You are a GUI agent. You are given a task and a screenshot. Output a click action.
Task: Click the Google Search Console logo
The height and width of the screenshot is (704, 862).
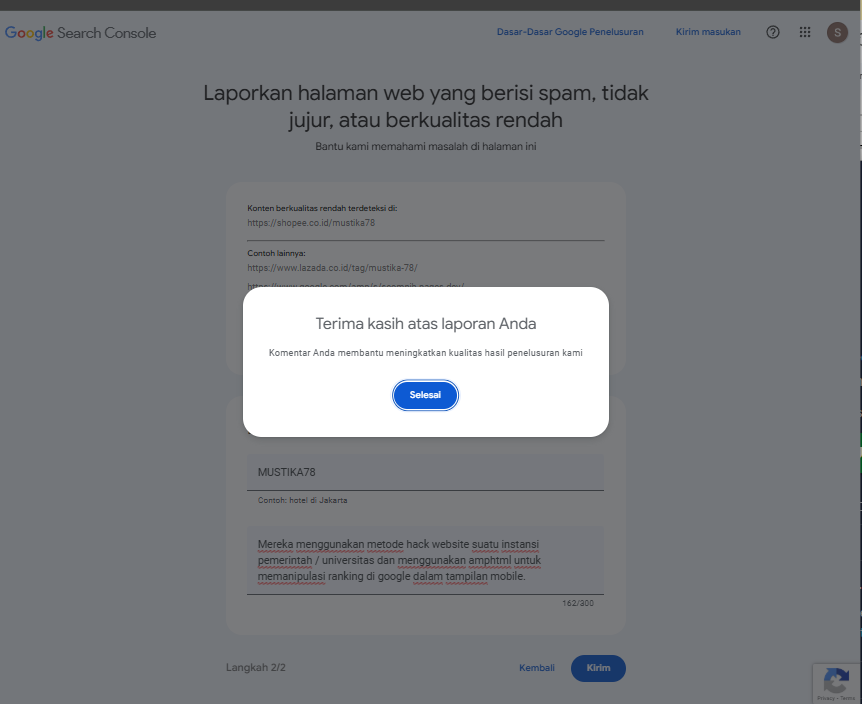80,33
